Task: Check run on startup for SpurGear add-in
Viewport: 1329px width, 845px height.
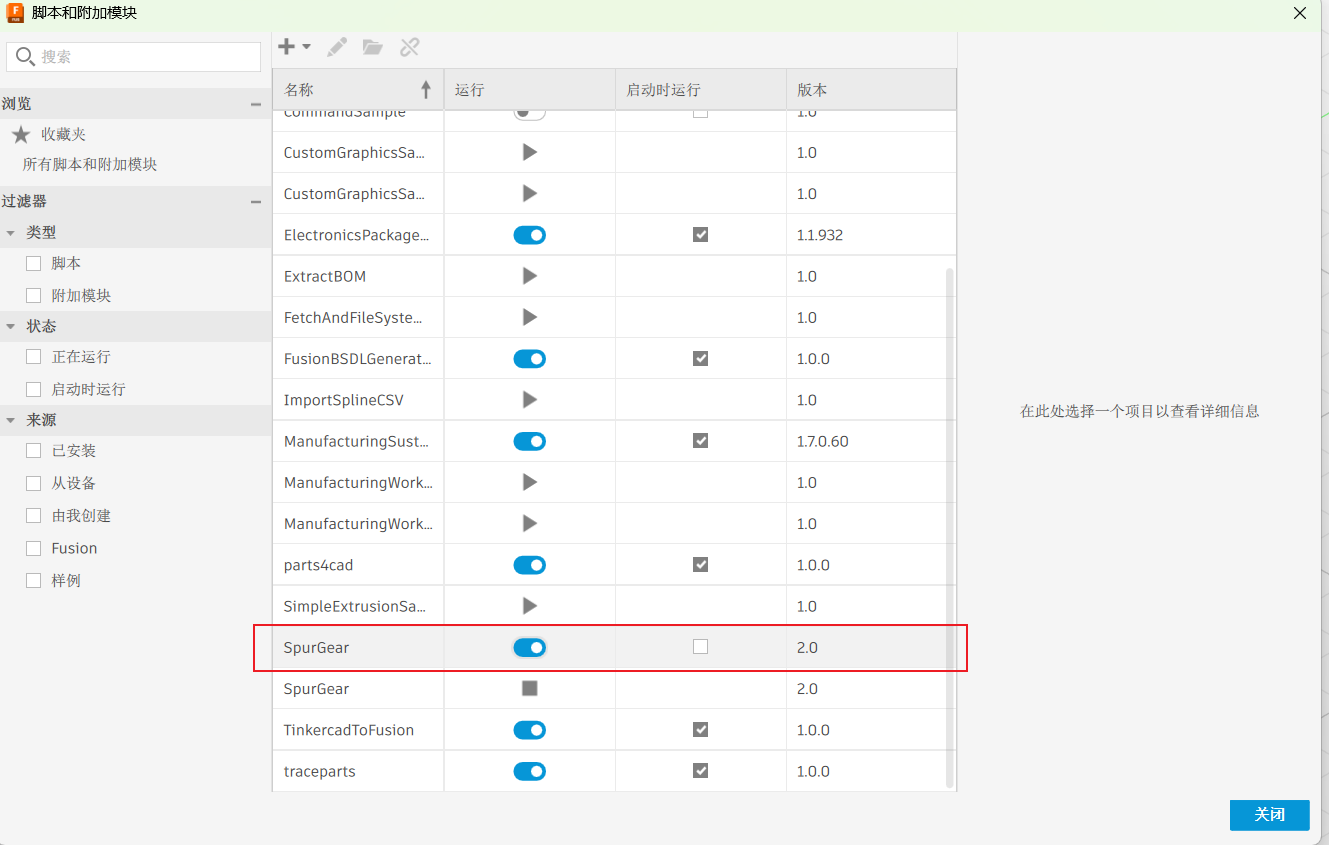Action: pos(700,647)
